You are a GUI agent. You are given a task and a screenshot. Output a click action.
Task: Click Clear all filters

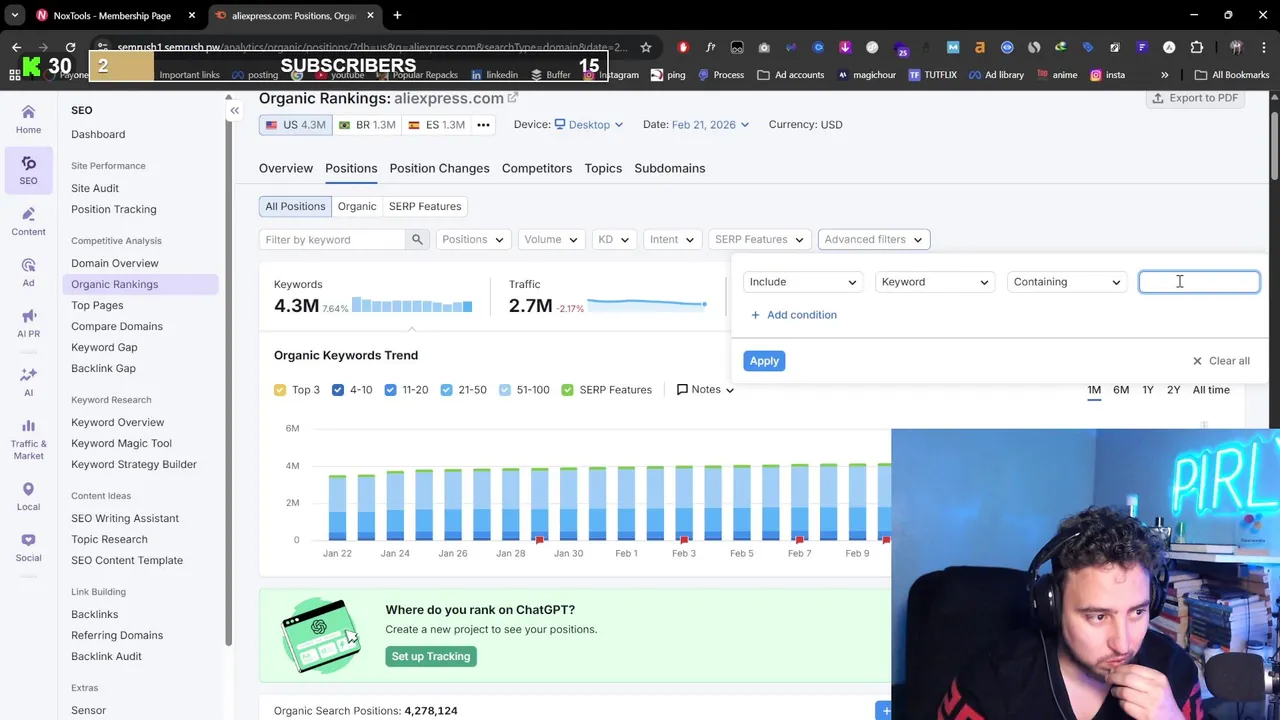(x=1221, y=361)
